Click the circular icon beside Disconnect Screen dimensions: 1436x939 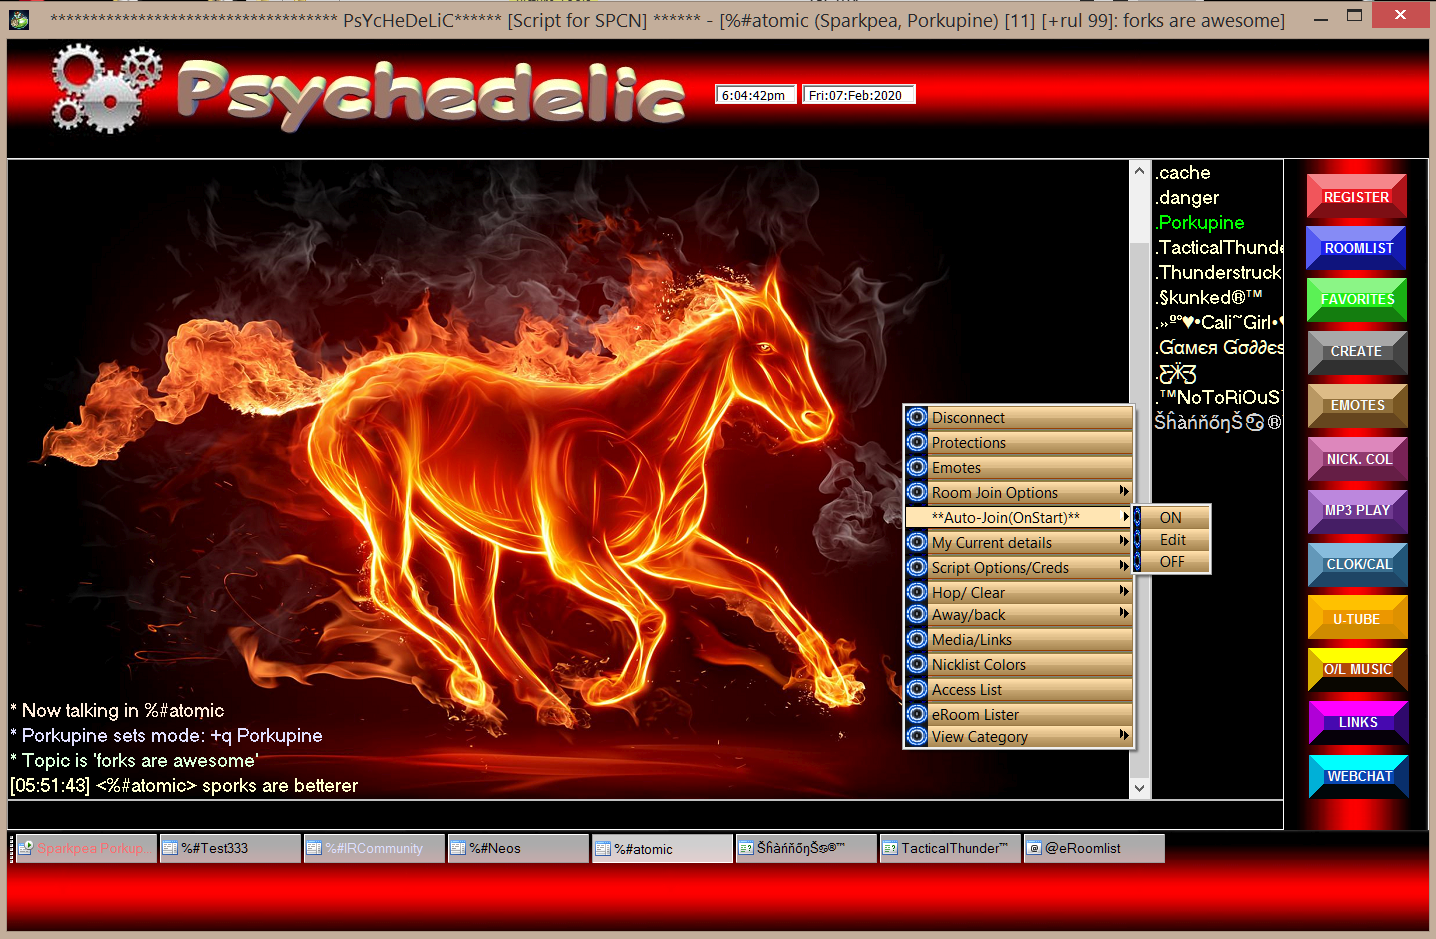point(917,417)
